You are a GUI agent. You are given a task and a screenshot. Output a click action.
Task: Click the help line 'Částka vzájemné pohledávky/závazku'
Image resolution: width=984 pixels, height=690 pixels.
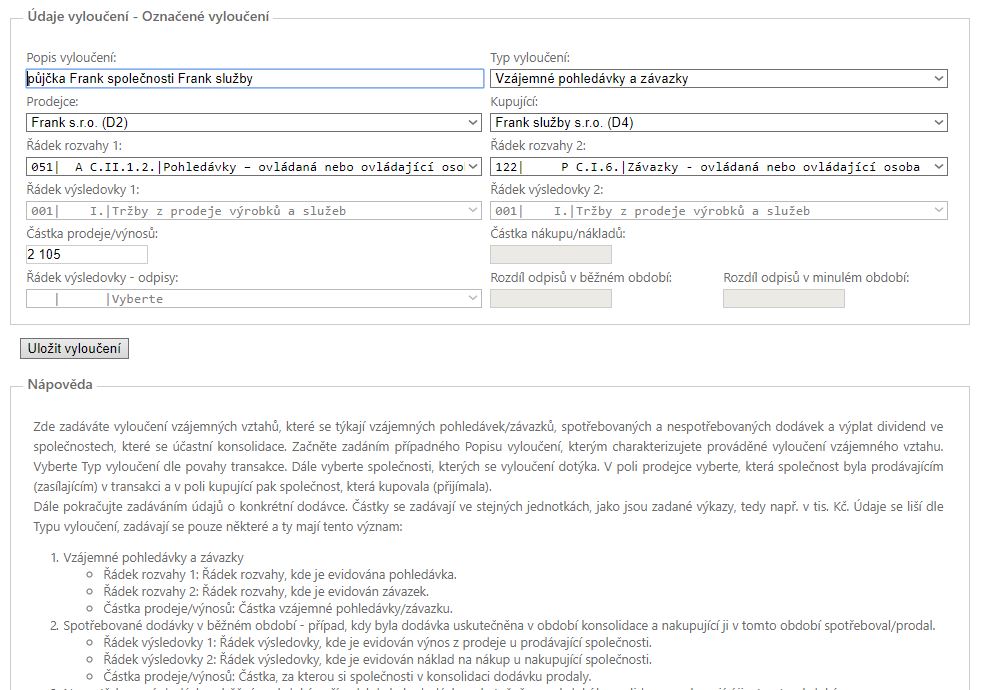click(x=278, y=608)
